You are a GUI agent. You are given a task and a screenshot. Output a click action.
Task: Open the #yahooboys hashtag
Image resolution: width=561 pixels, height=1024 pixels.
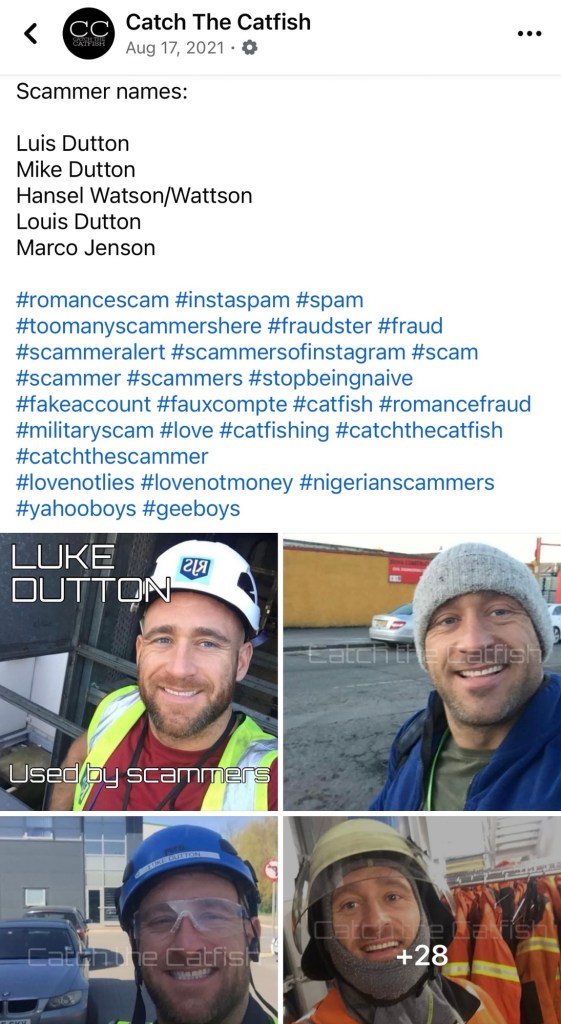[75, 509]
